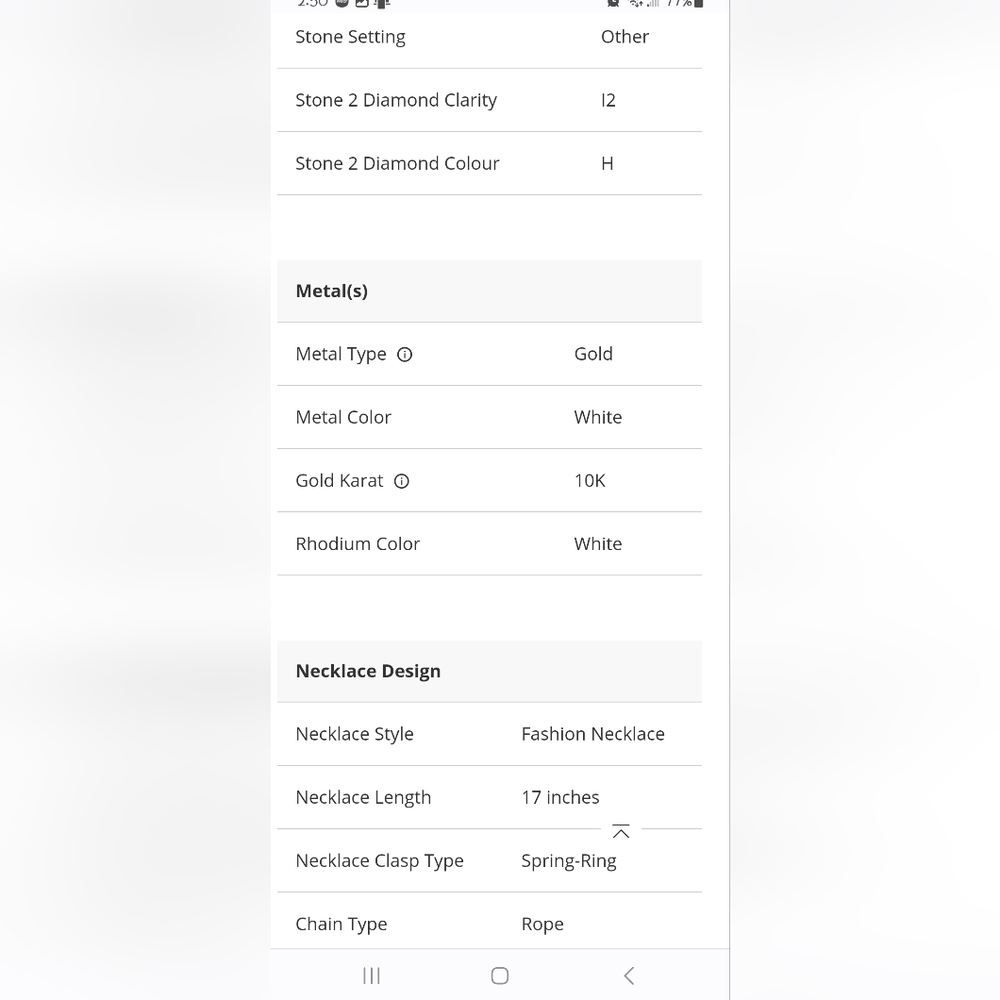Click the Stone 2 Diamond Clarity row
Screen dimensions: 1000x1000
point(489,100)
